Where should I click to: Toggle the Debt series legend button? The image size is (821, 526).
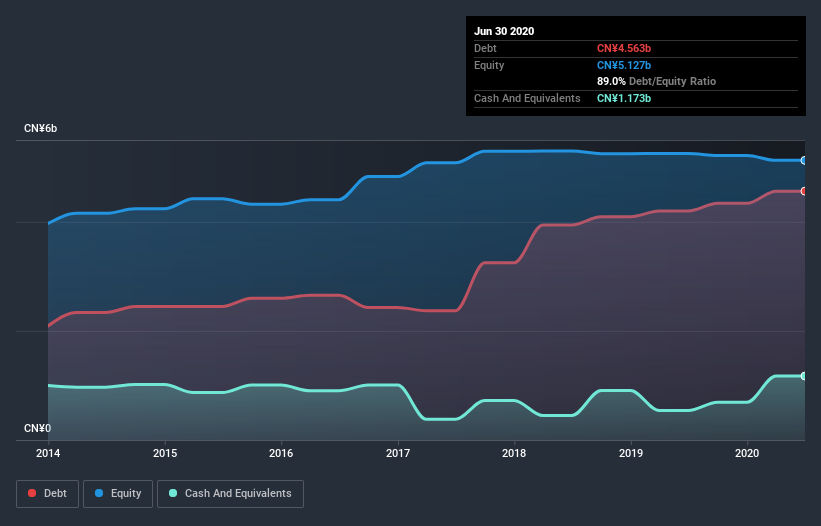tap(48, 494)
